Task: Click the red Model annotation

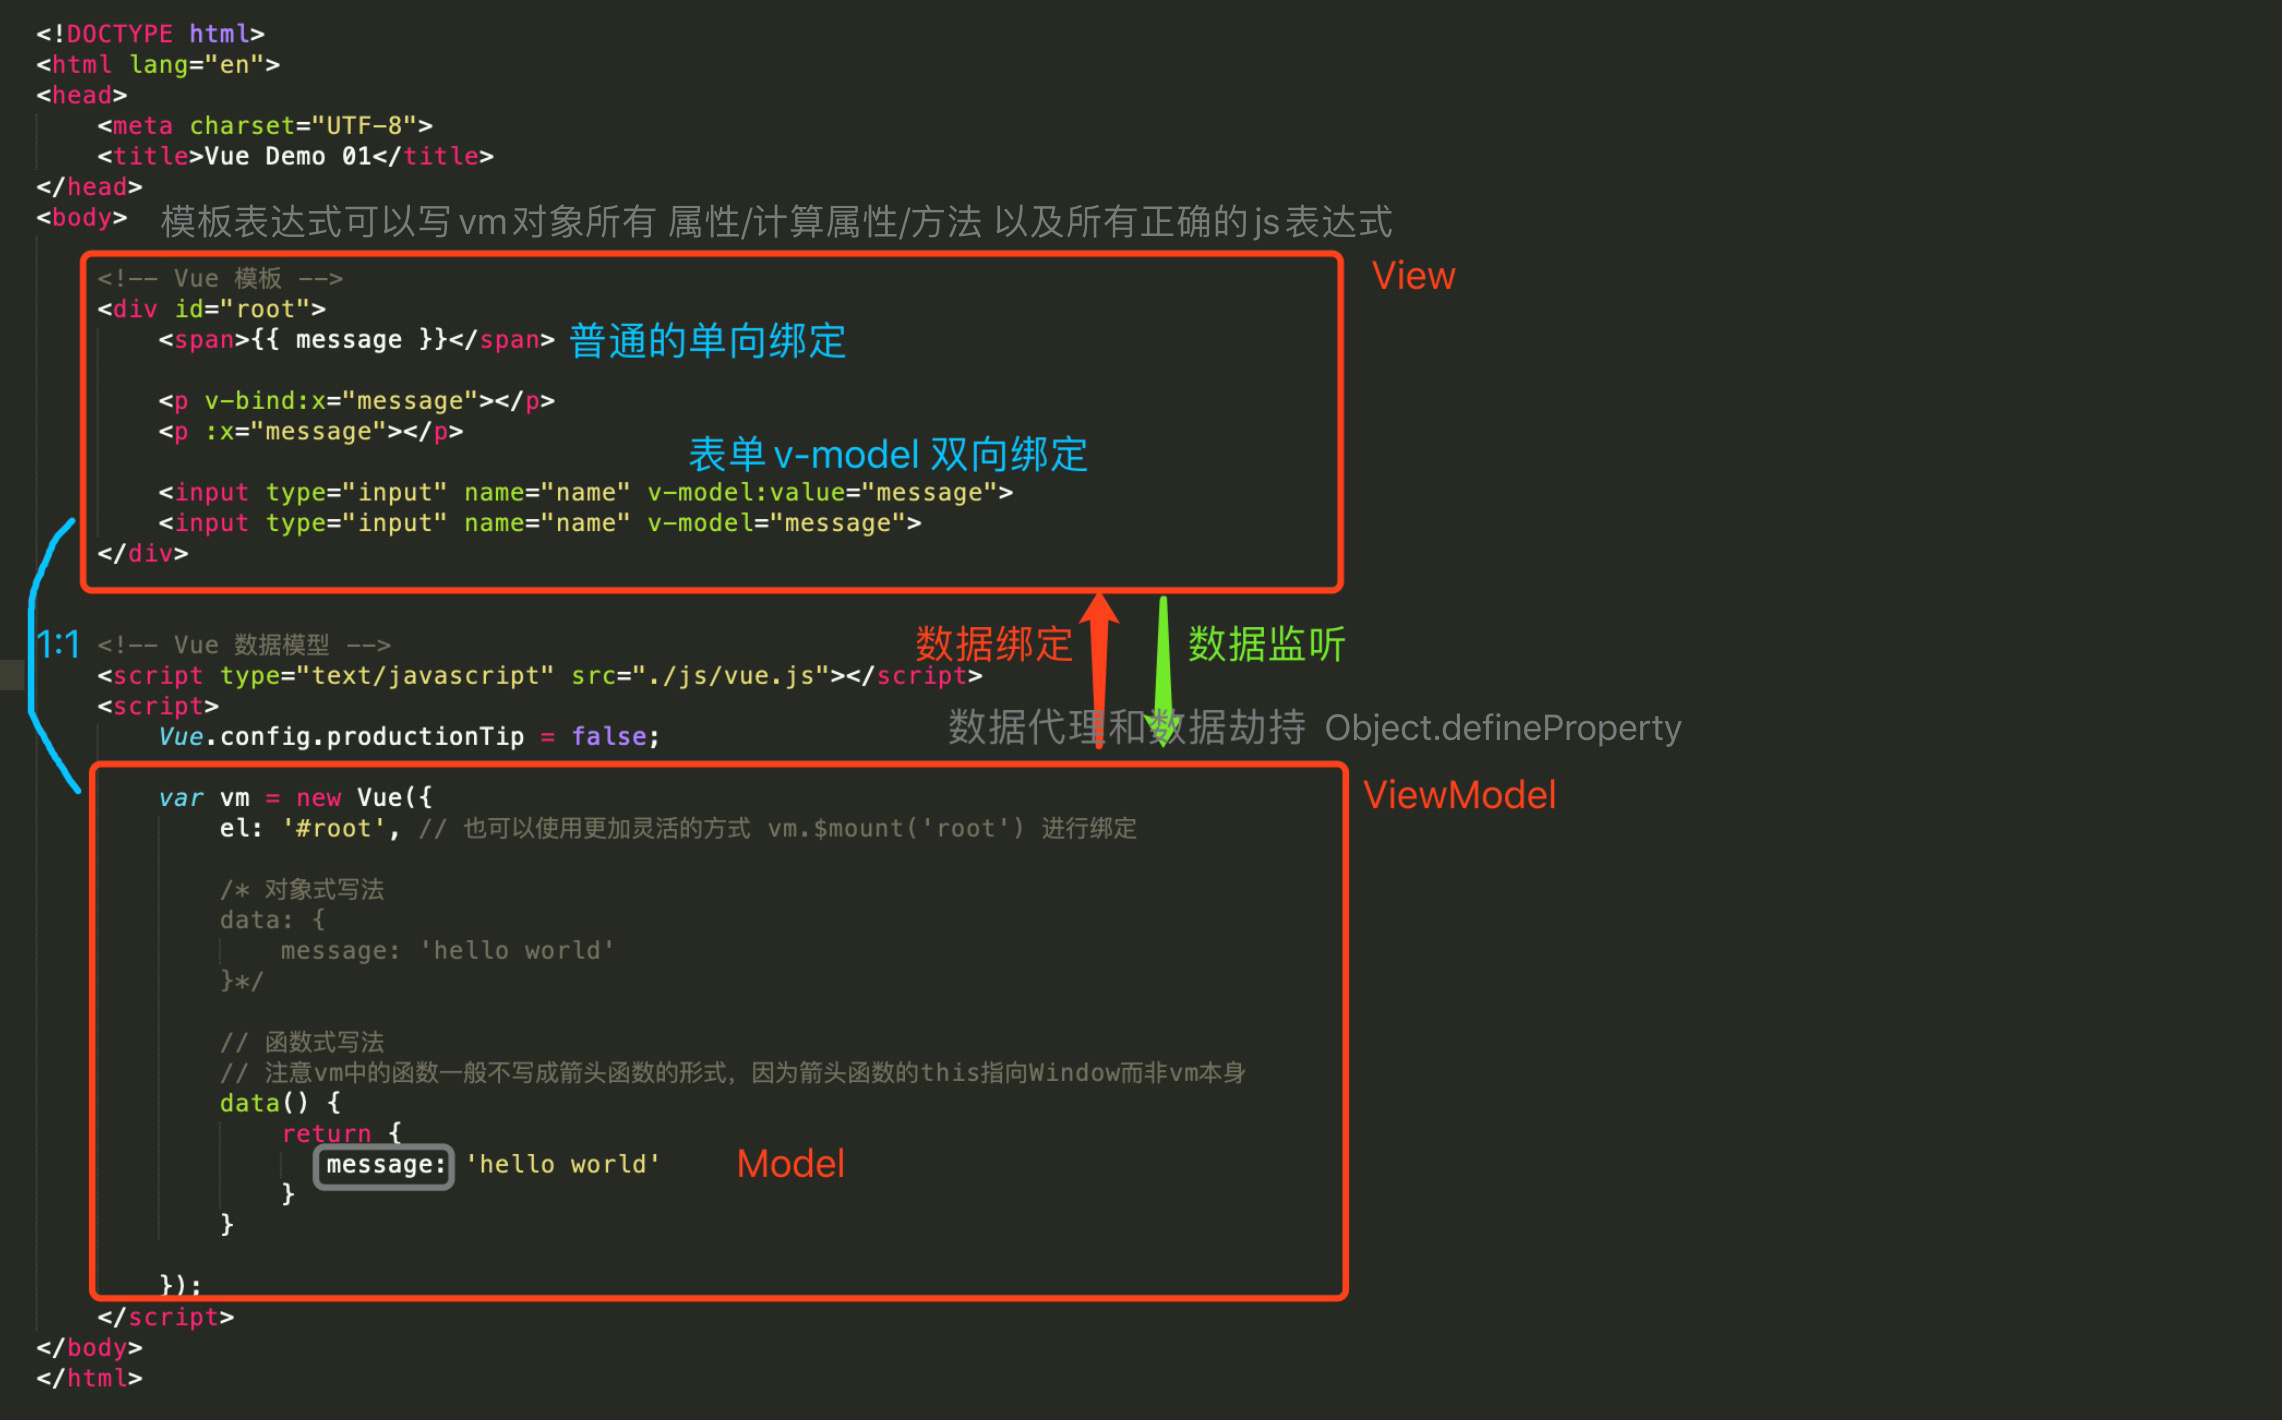Action: [790, 1164]
